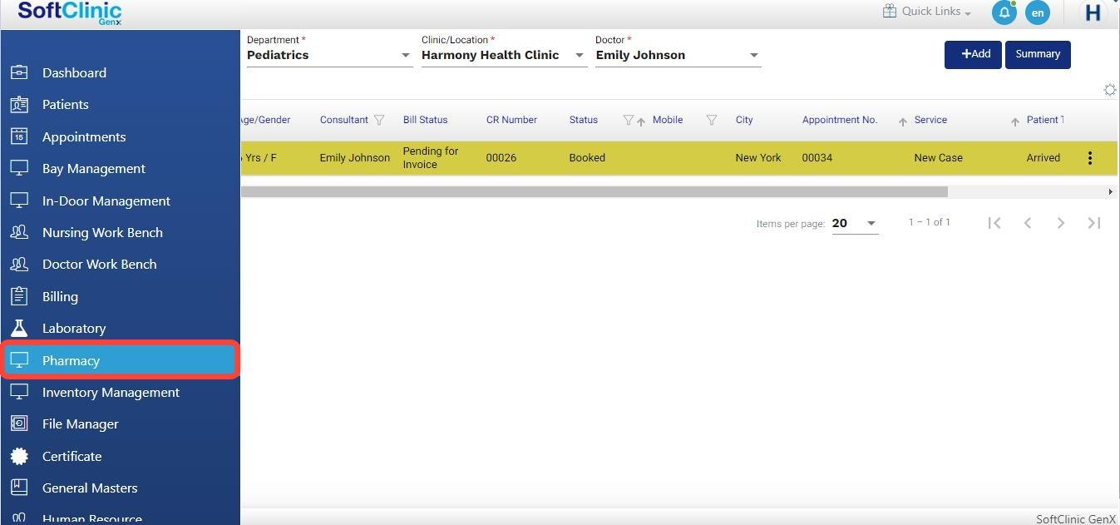
Task: Click the 'Booked' status cell
Action: pyautogui.click(x=587, y=158)
